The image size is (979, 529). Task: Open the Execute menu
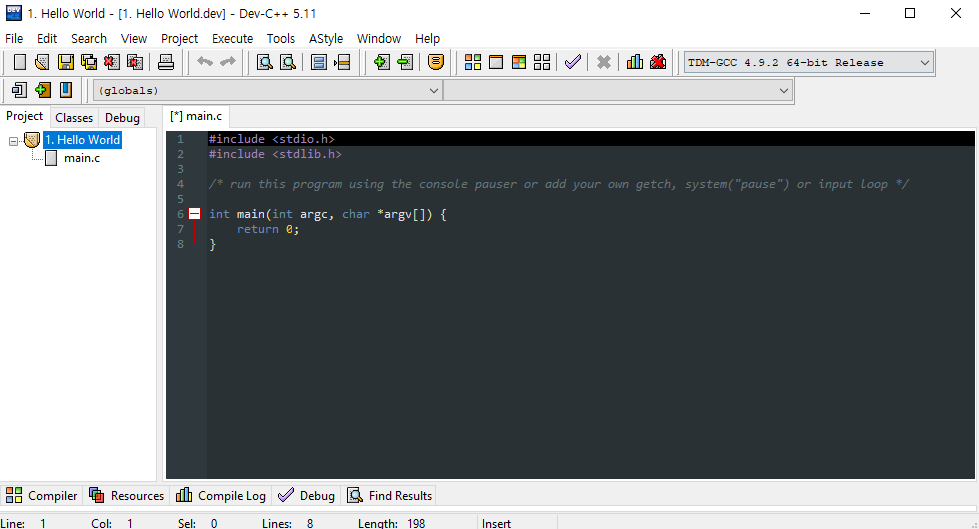click(x=232, y=39)
